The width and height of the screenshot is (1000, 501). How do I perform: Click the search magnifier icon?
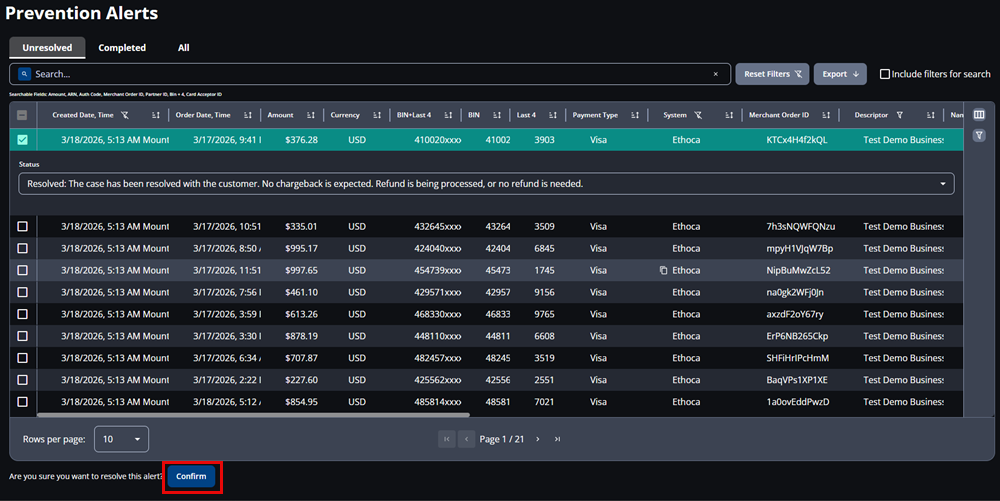24,74
